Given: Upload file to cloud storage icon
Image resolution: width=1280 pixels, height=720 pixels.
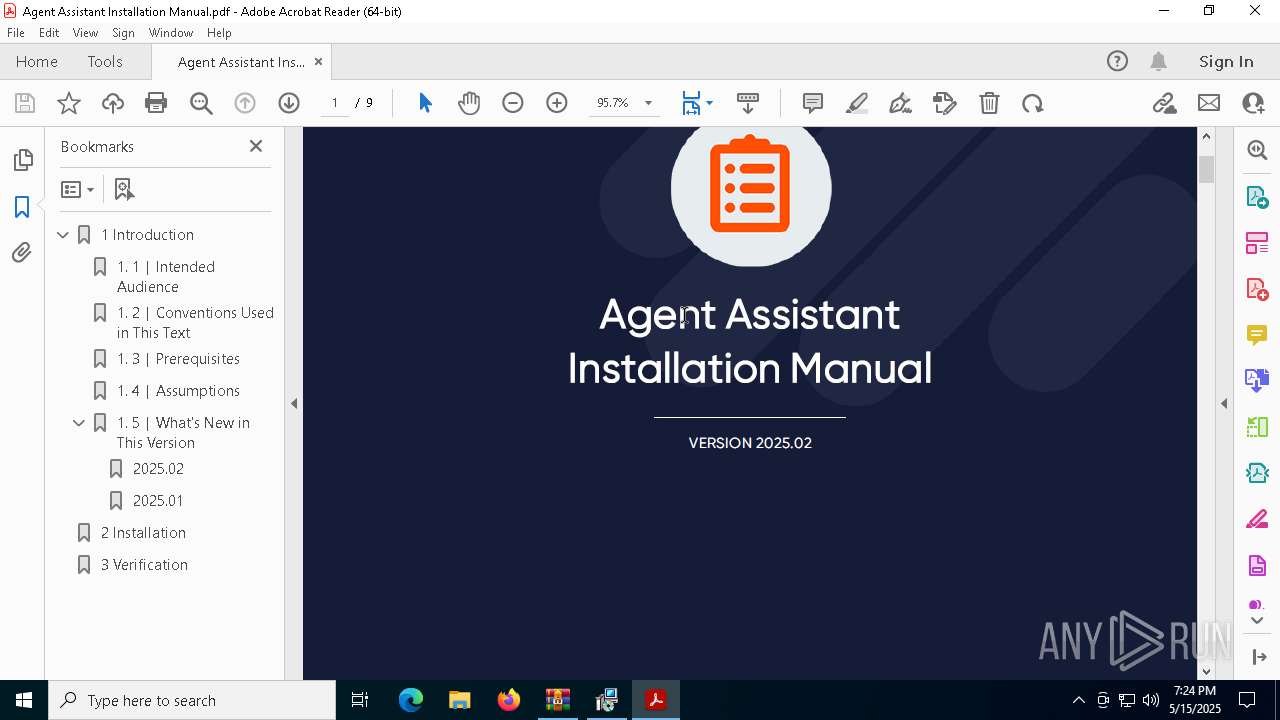Looking at the screenshot, I should [x=113, y=103].
